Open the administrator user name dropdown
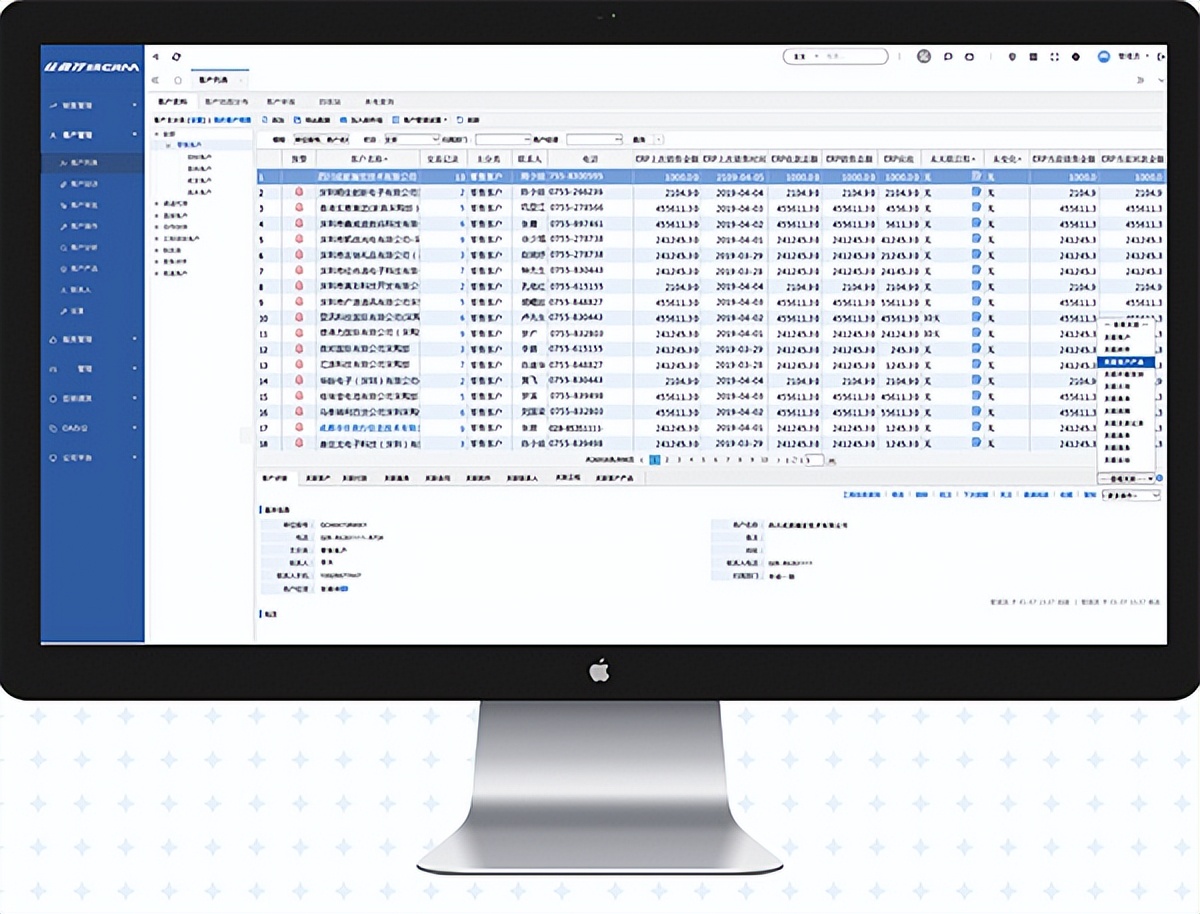Image resolution: width=1200 pixels, height=914 pixels. click(1133, 57)
